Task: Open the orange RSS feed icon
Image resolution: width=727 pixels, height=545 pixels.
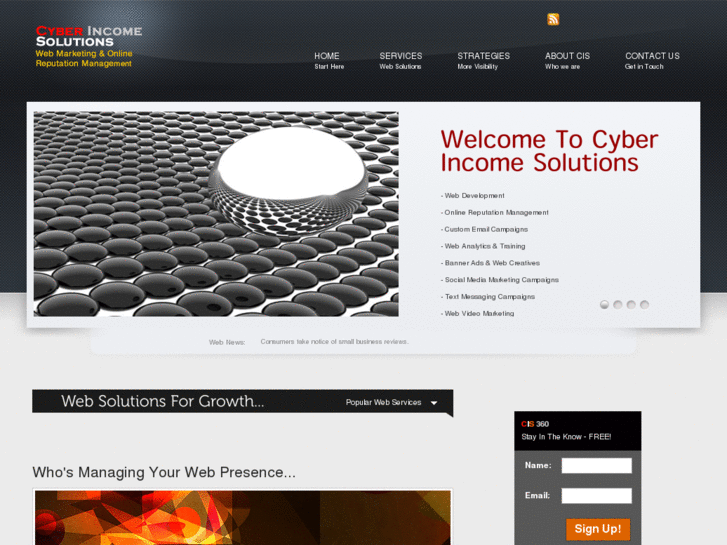Action: (x=553, y=19)
